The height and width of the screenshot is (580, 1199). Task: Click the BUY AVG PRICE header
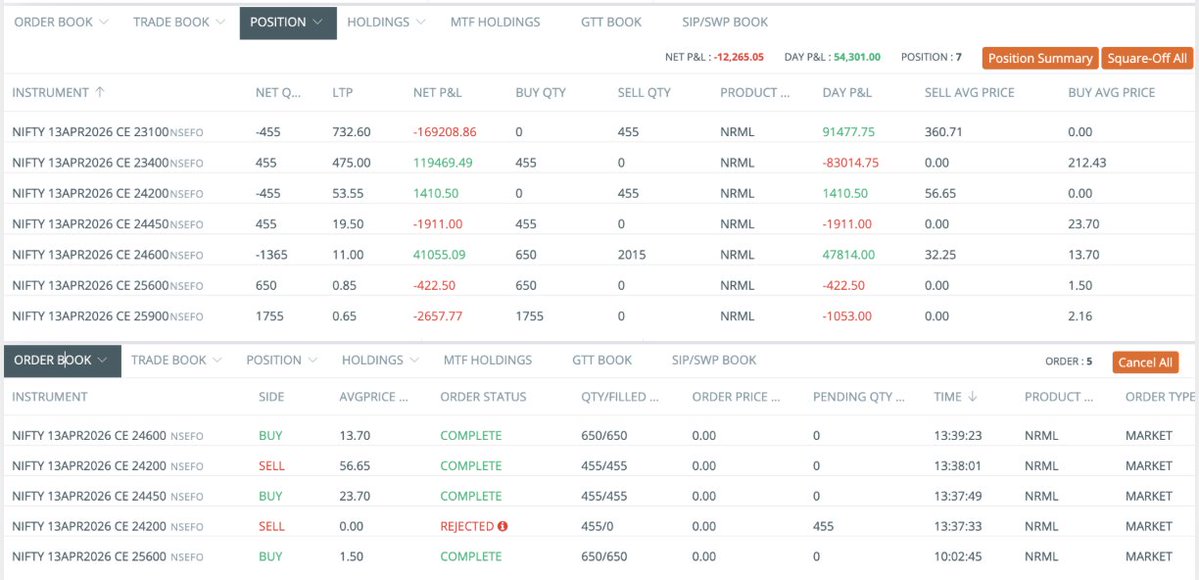(x=1112, y=93)
